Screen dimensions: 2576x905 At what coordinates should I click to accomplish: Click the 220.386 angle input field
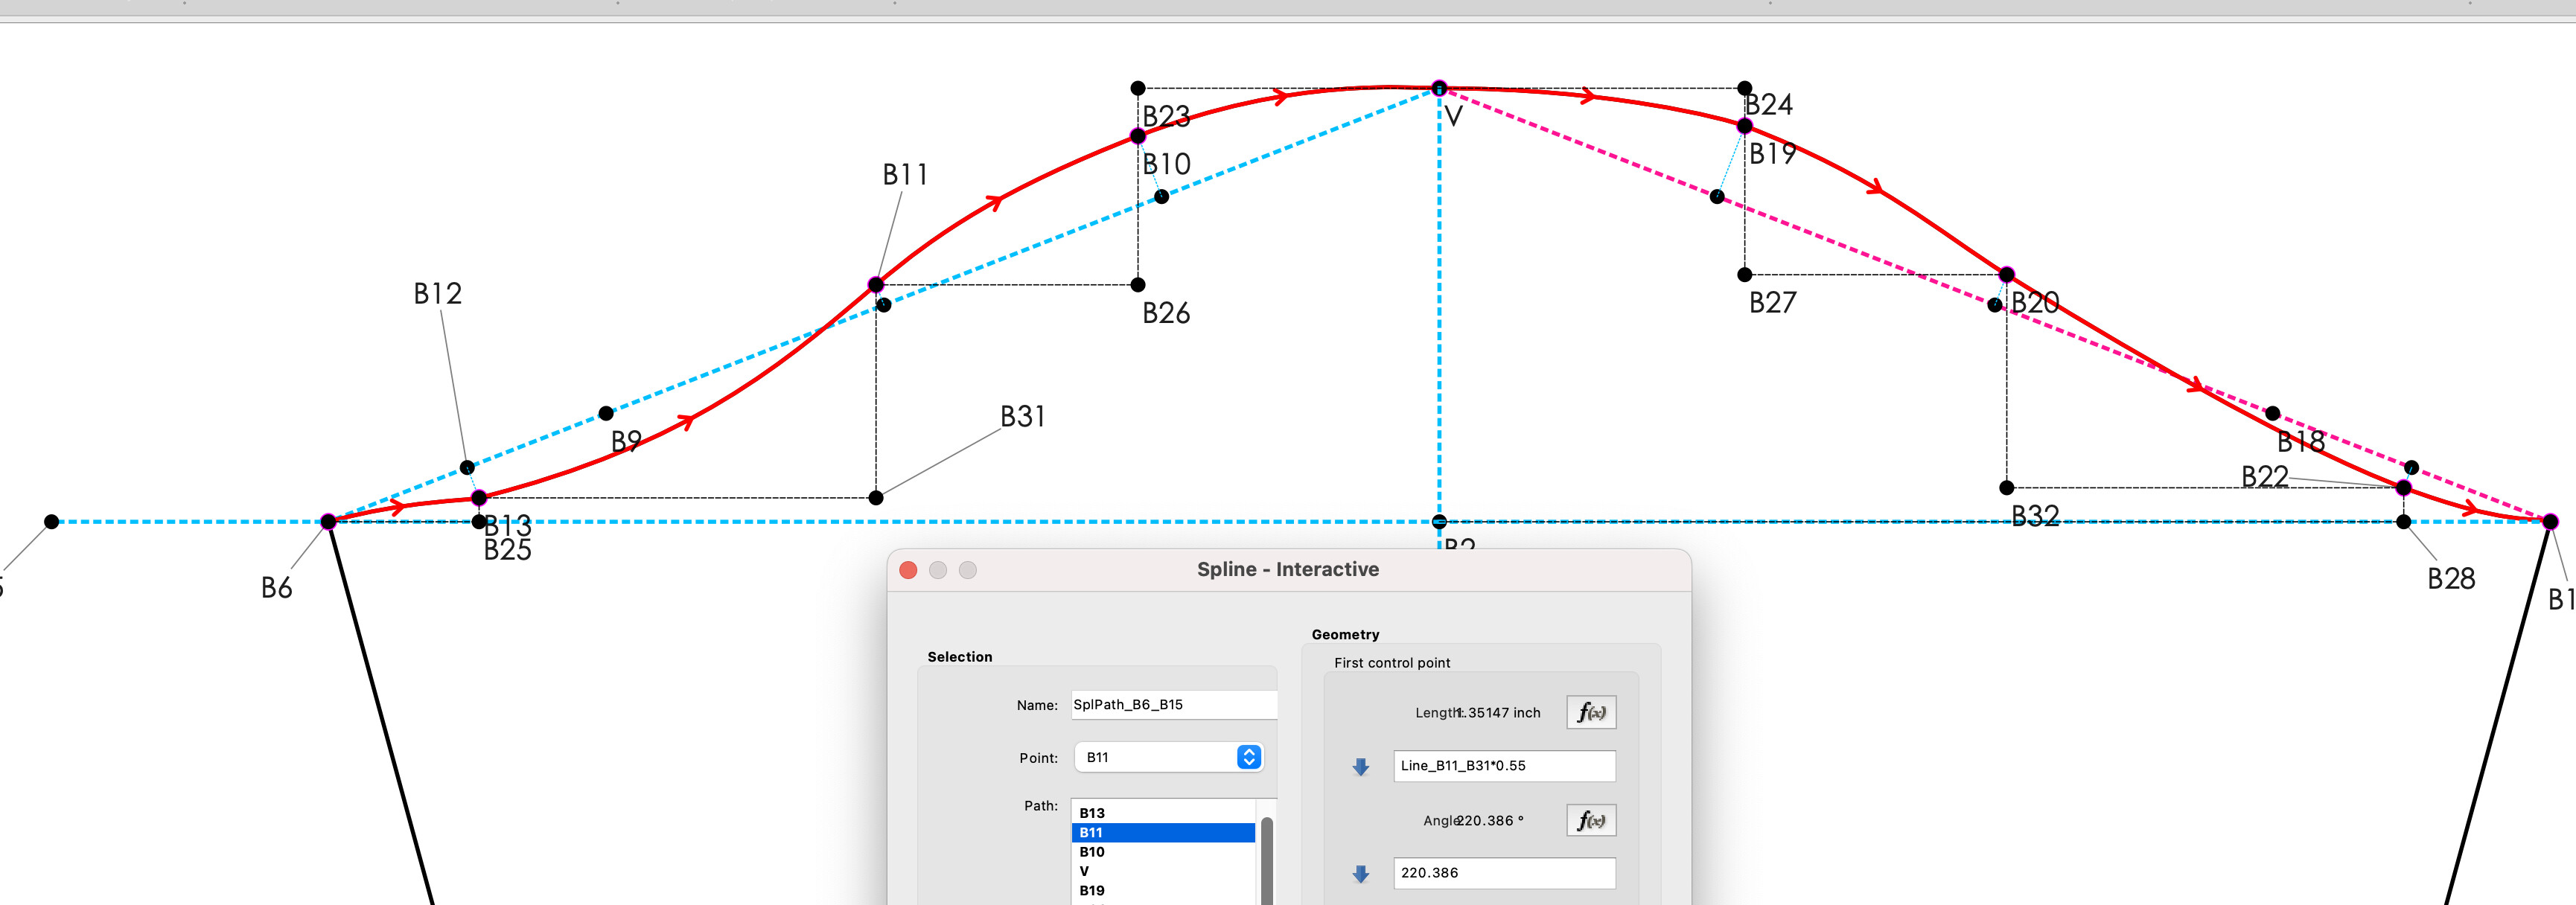(x=1503, y=873)
